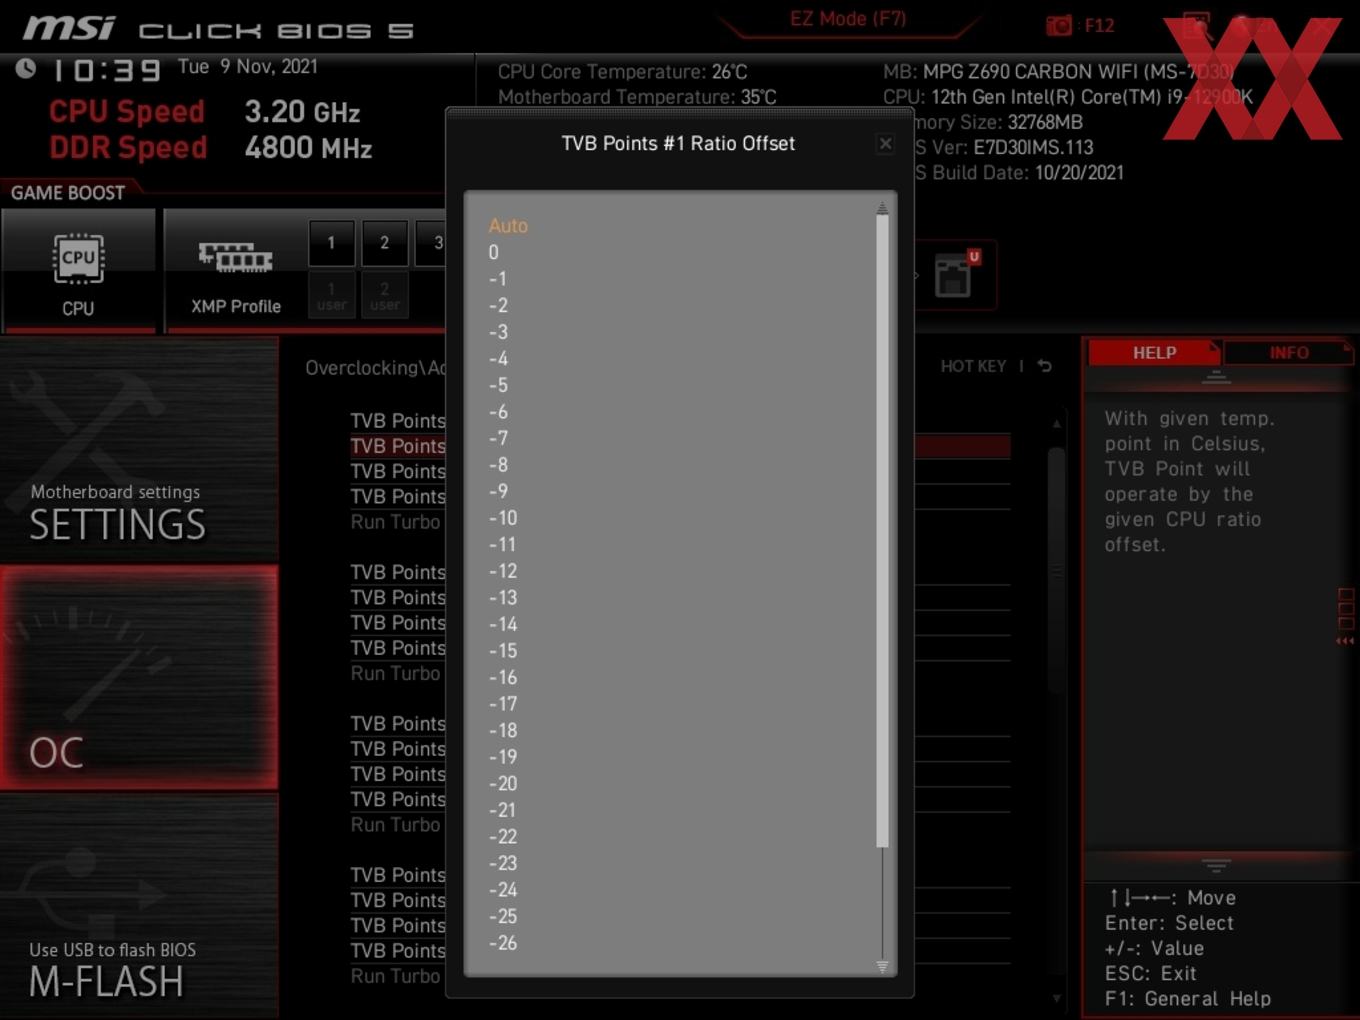Select offset value -18
1360x1020 pixels.
pos(503,730)
